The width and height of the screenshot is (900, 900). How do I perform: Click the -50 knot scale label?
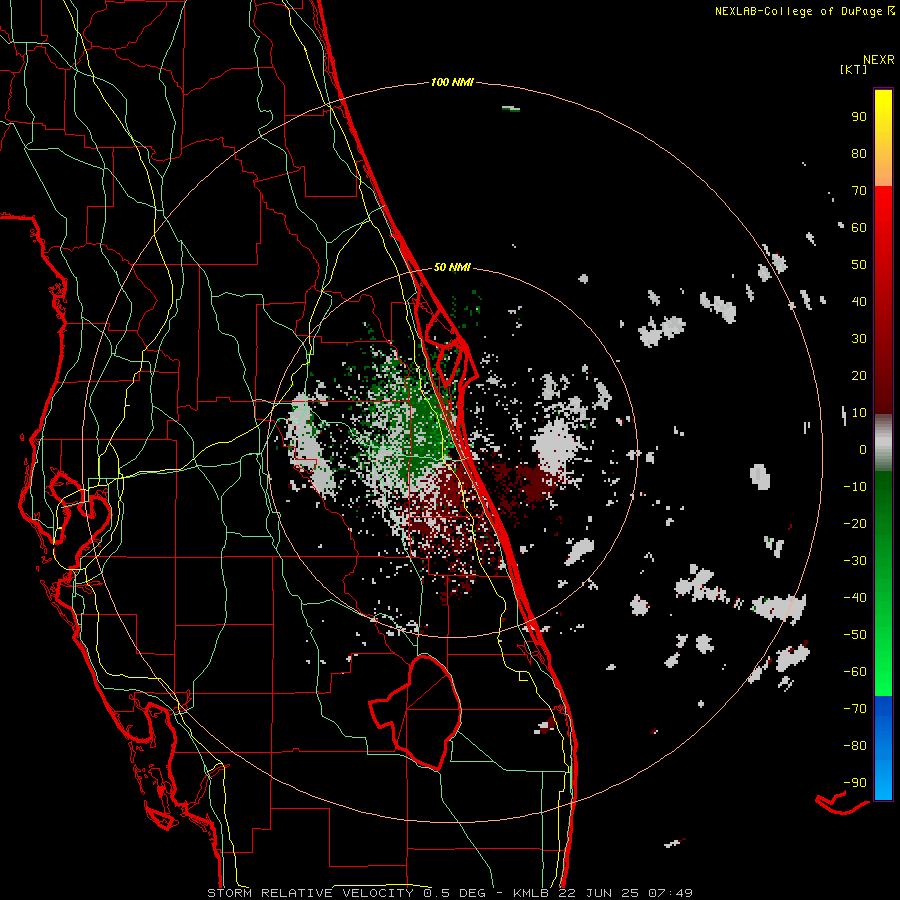coord(855,635)
